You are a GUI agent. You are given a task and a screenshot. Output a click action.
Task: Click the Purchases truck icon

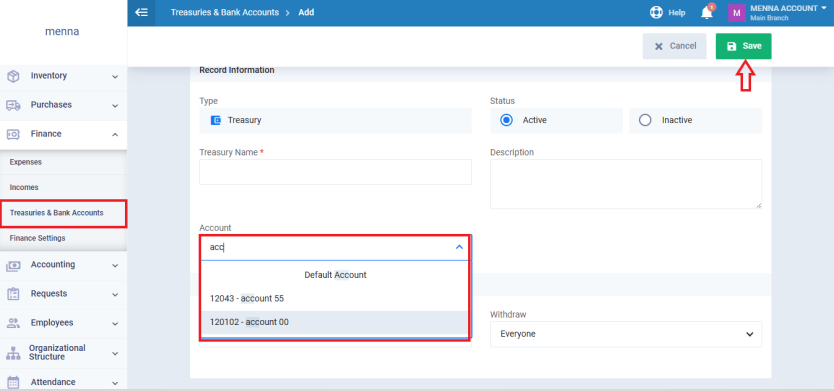13,105
